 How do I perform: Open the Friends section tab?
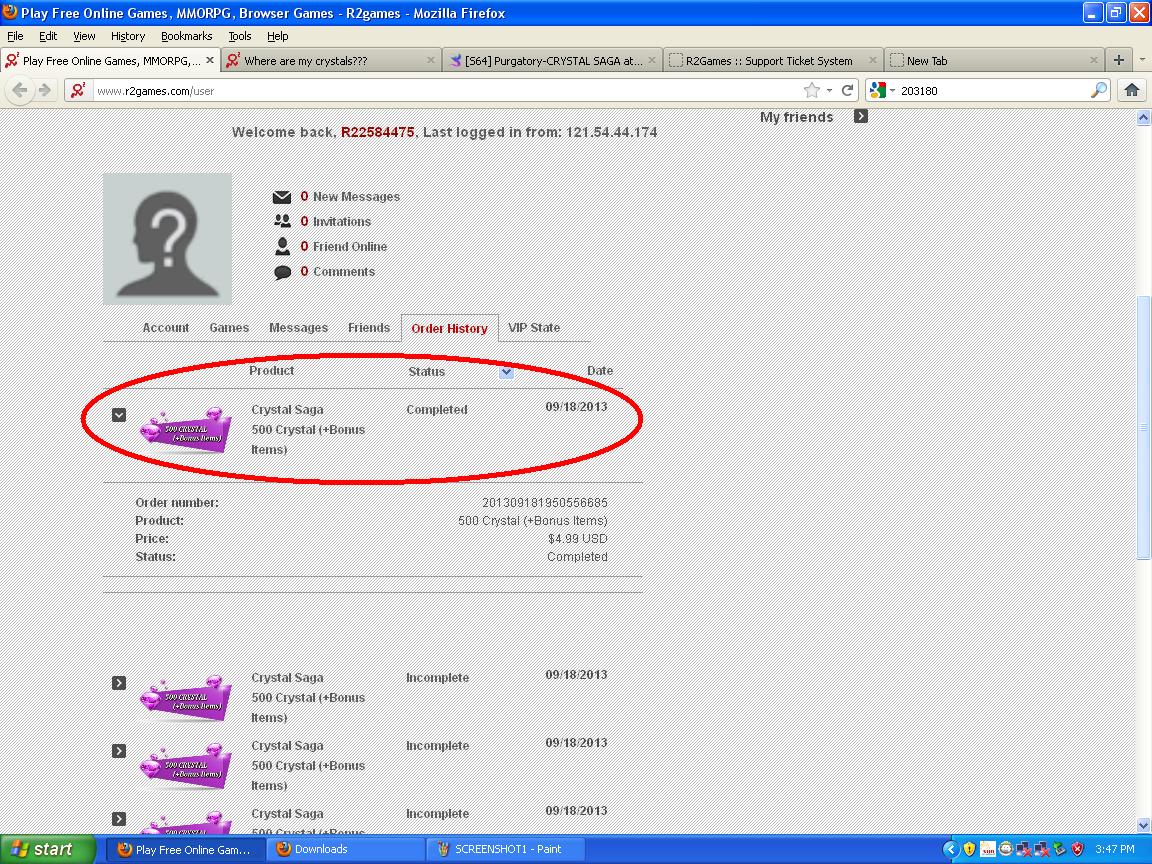[x=369, y=328]
